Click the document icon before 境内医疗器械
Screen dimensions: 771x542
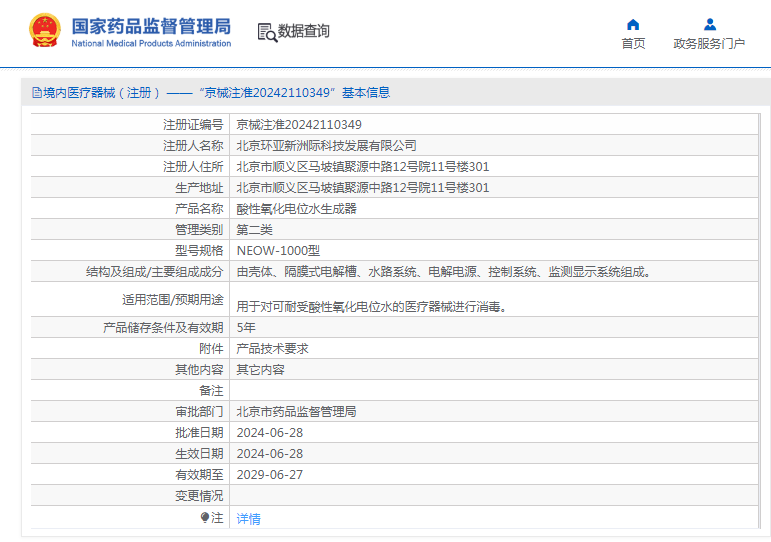tap(37, 92)
